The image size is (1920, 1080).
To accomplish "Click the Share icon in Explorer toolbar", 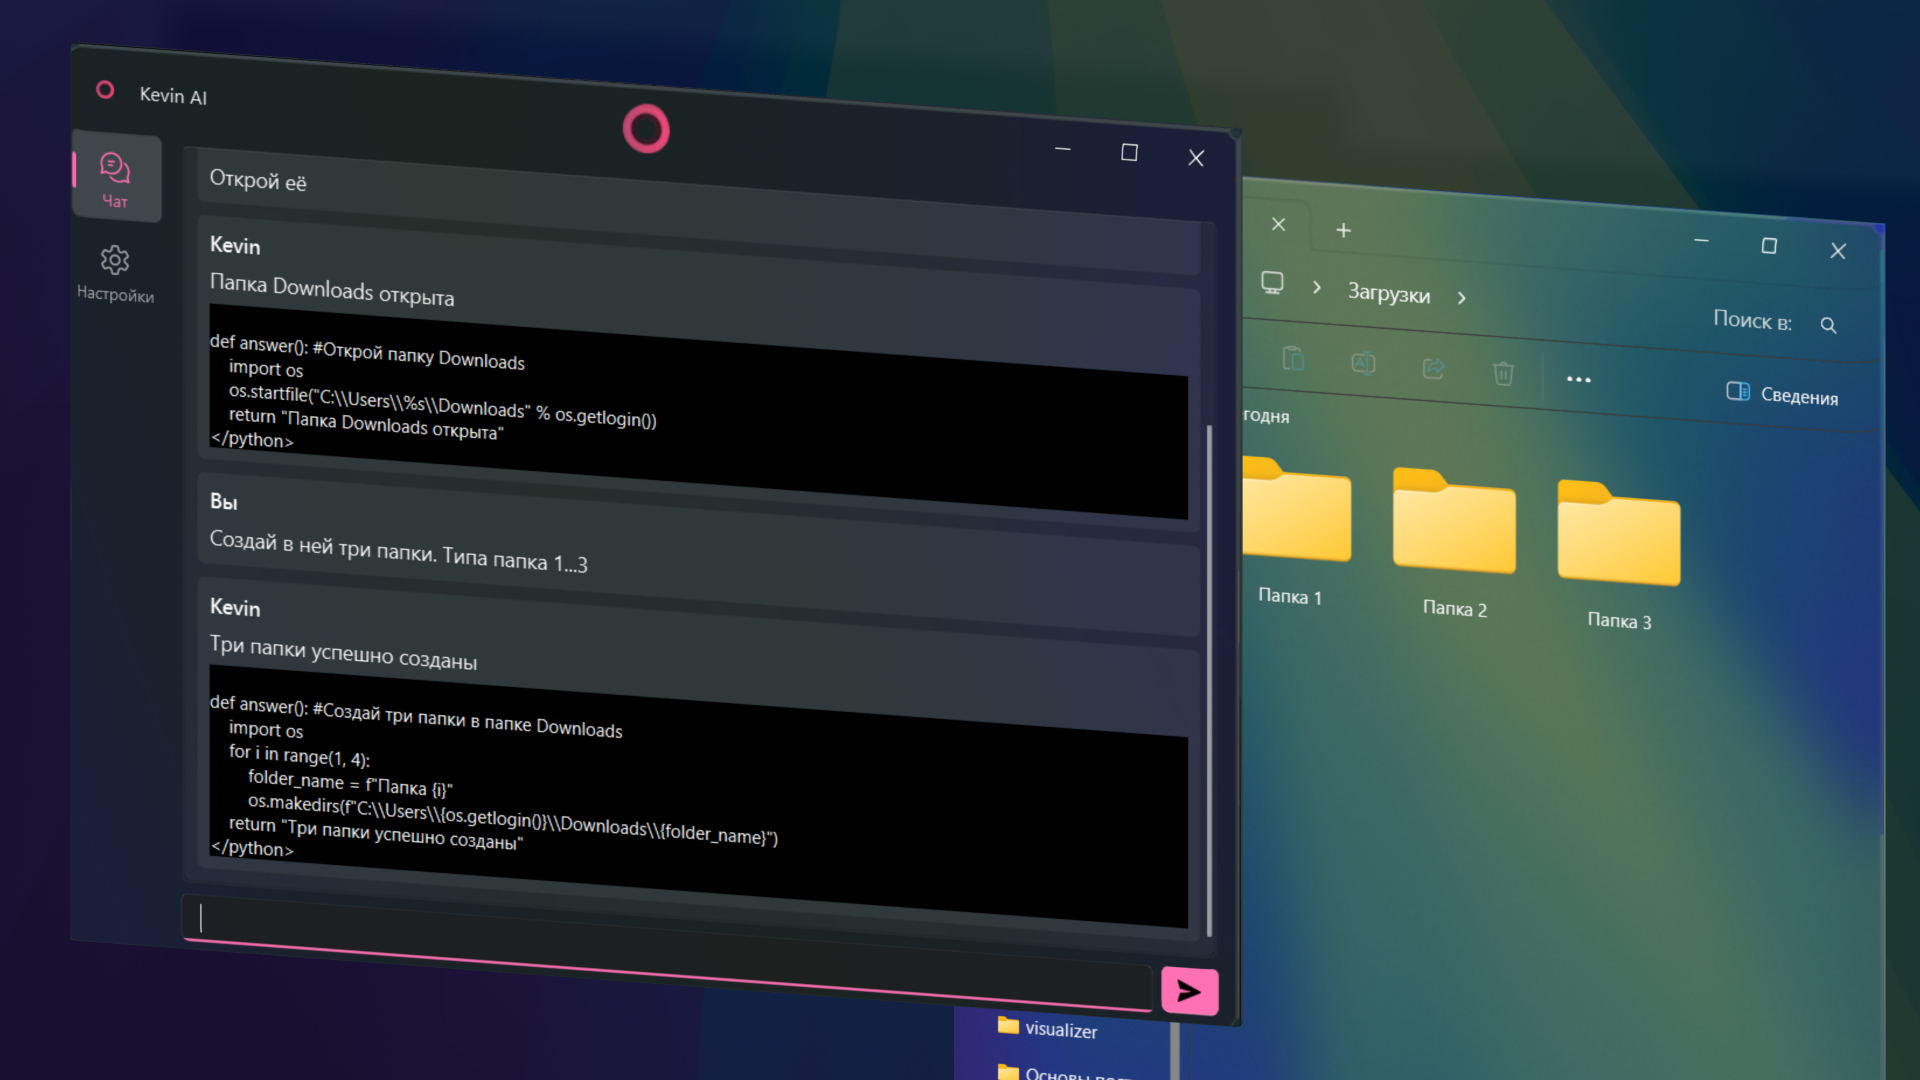I will click(x=1433, y=368).
